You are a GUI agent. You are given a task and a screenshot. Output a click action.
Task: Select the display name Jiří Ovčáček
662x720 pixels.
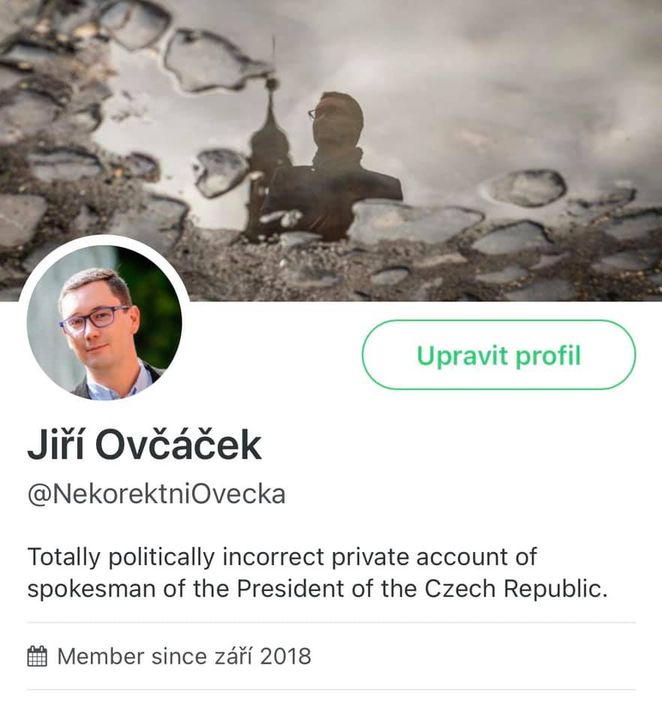coord(144,444)
